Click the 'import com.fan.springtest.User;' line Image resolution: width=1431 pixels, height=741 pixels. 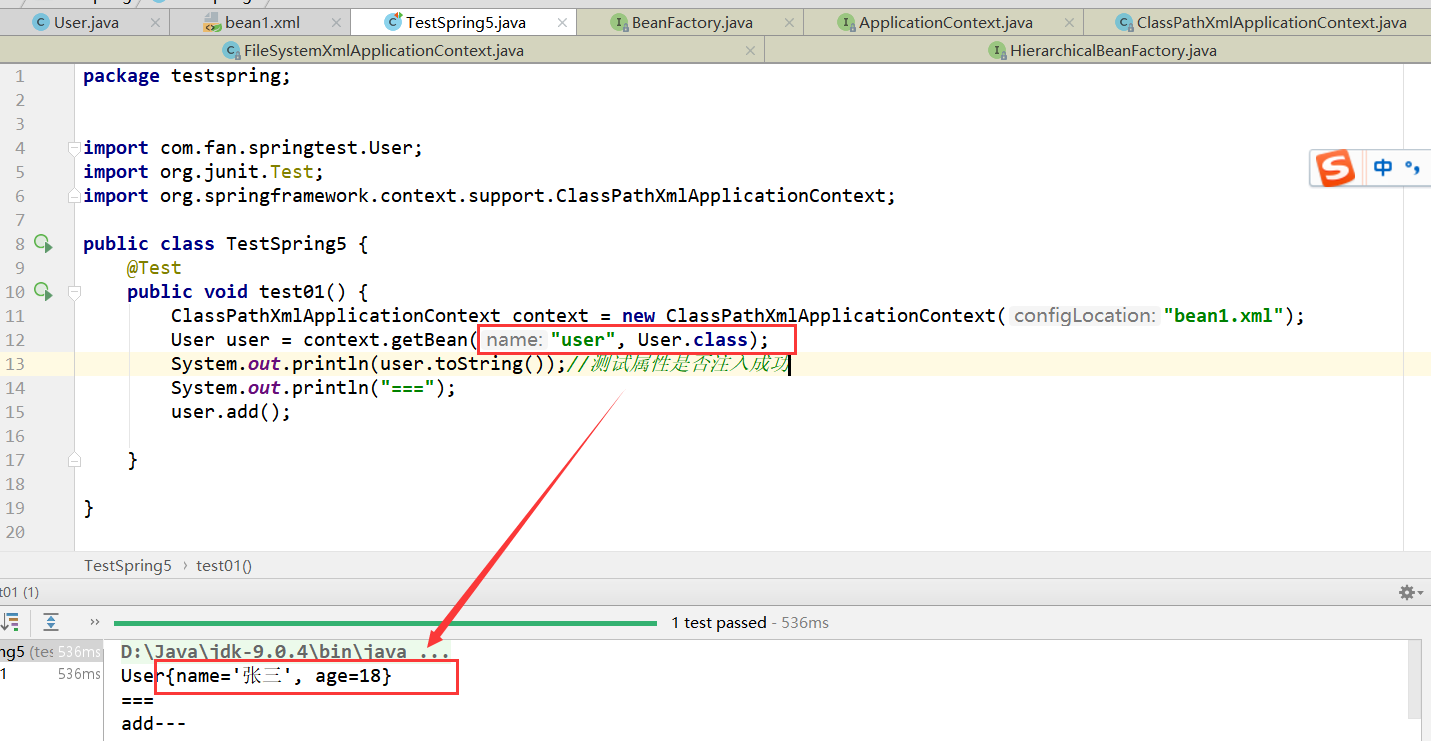coord(253,148)
